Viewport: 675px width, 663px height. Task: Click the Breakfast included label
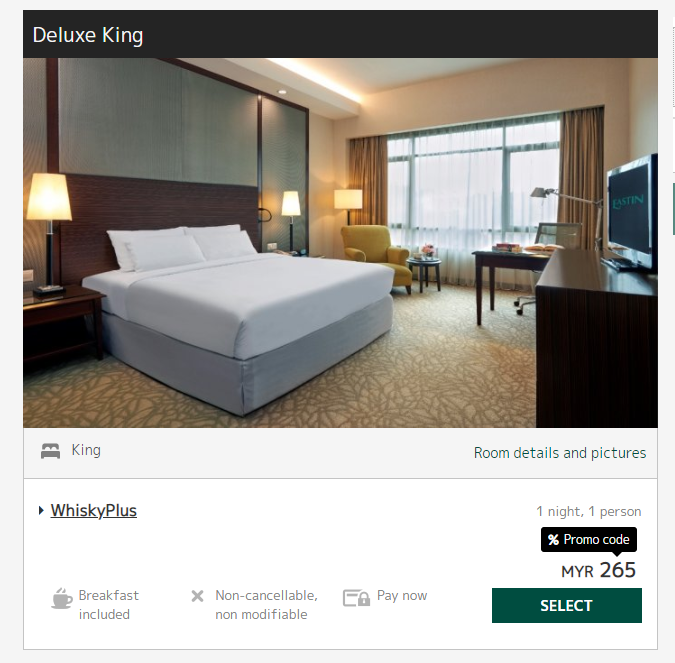click(x=108, y=605)
